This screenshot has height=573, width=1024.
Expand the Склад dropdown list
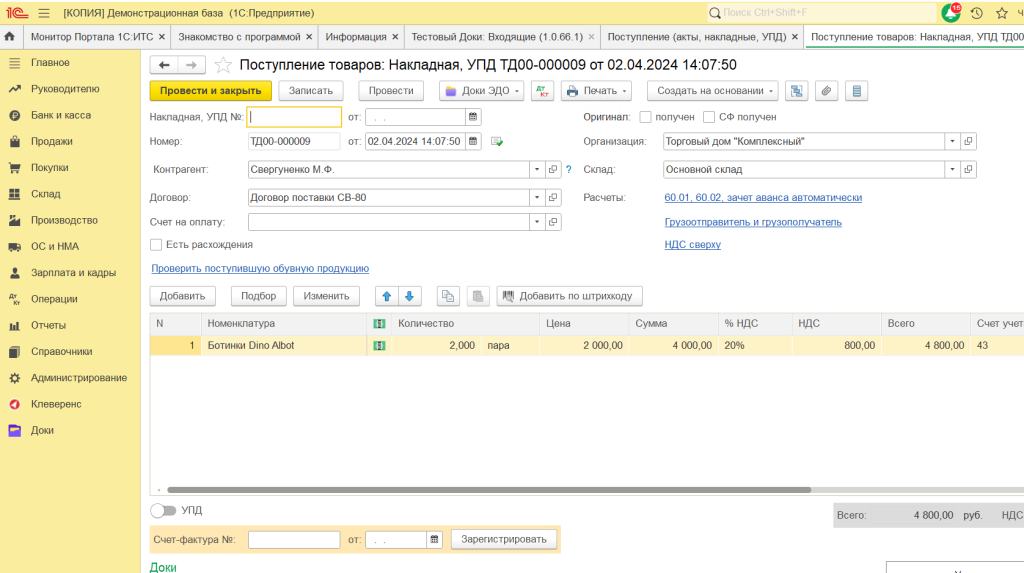(x=952, y=169)
